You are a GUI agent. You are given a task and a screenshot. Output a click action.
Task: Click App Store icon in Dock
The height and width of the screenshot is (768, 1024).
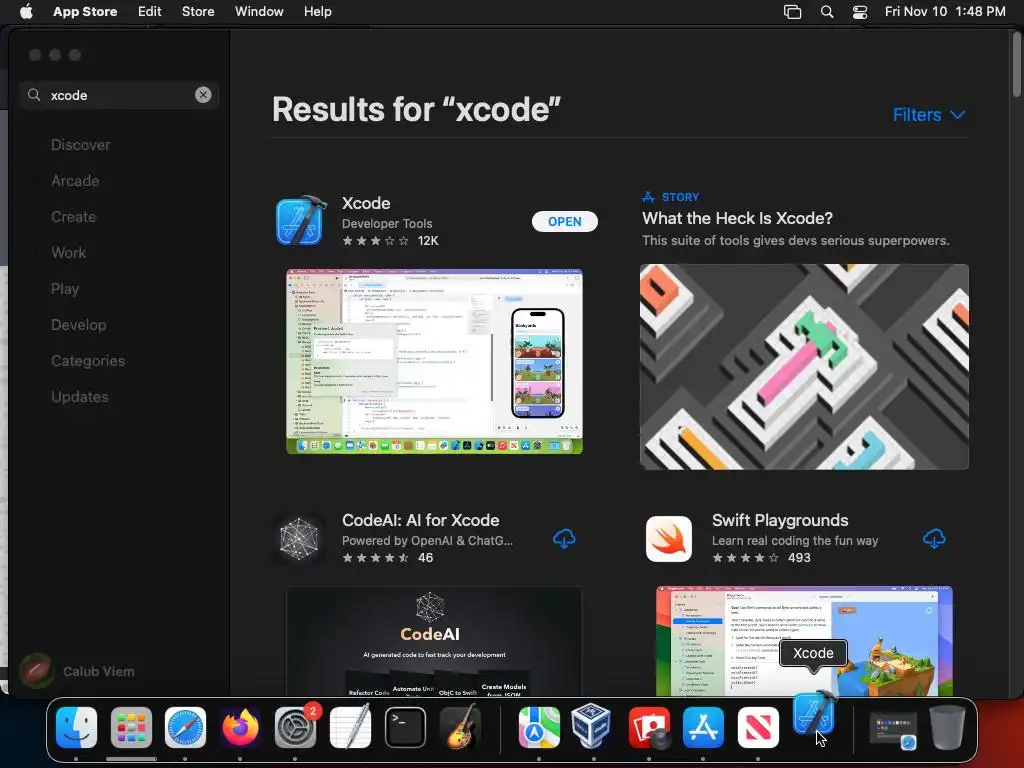[x=703, y=727]
